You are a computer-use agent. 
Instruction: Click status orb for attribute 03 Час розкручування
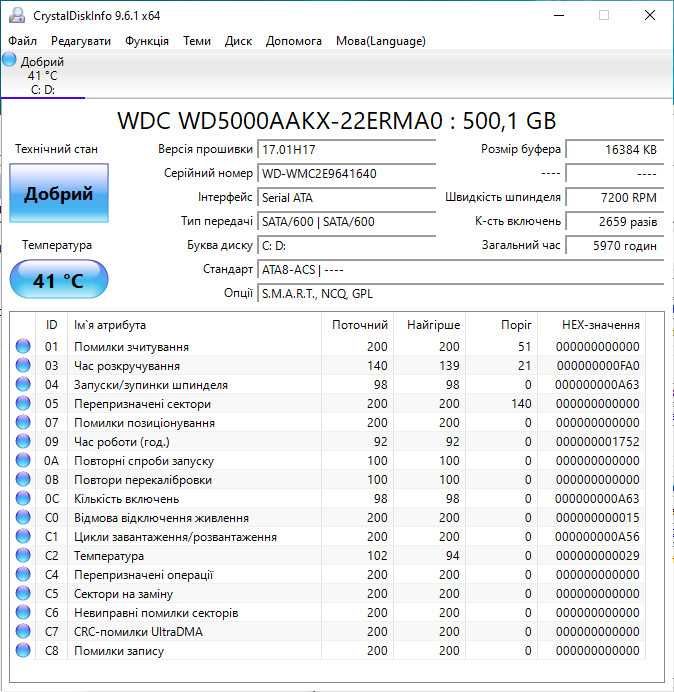pyautogui.click(x=23, y=365)
